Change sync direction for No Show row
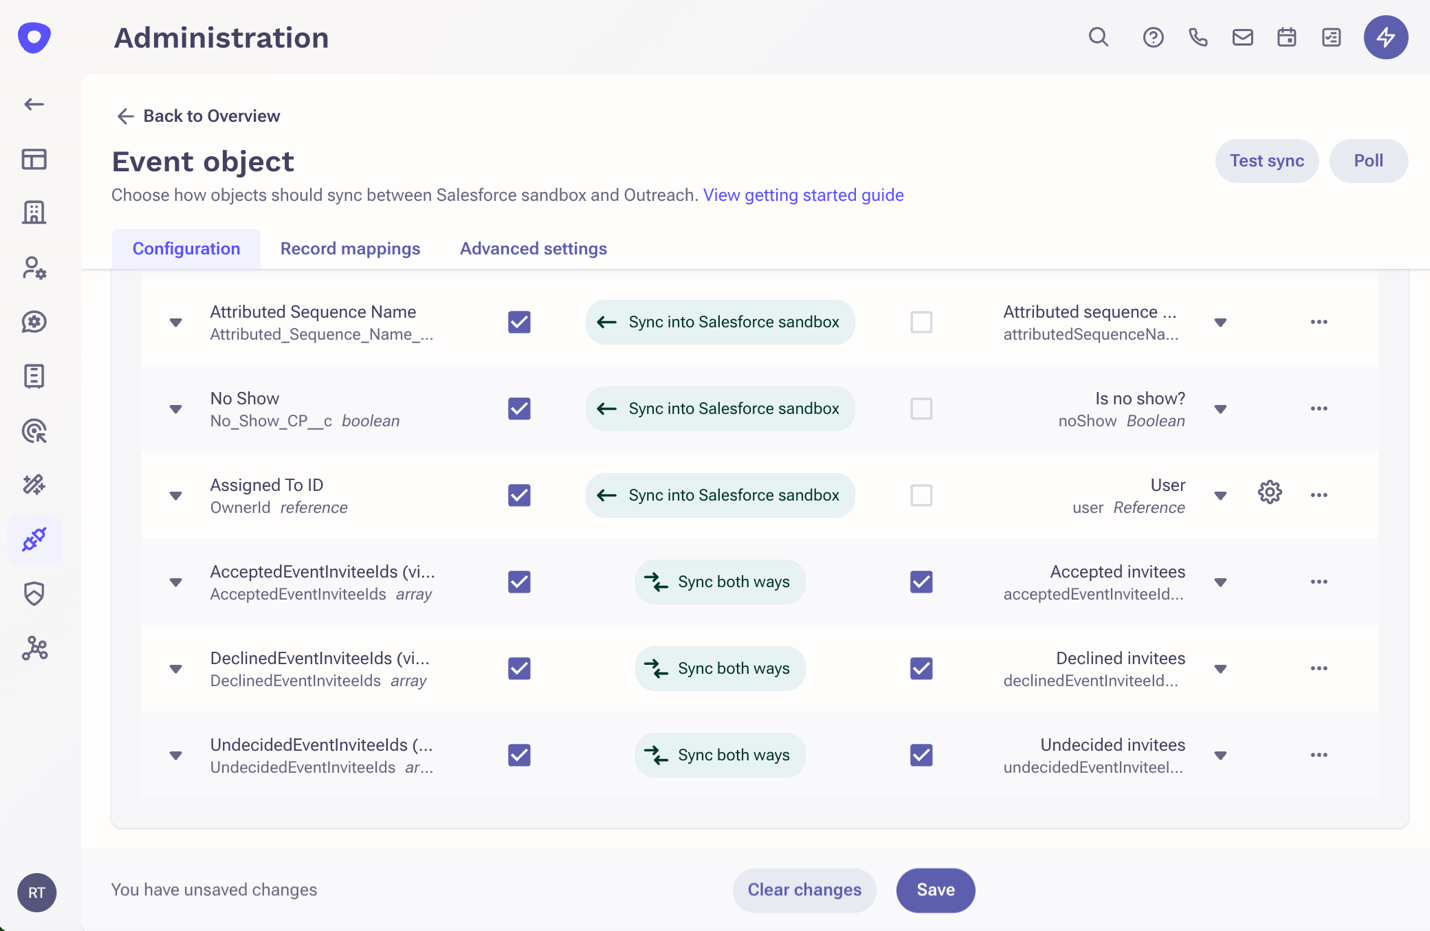1430x931 pixels. click(x=720, y=408)
